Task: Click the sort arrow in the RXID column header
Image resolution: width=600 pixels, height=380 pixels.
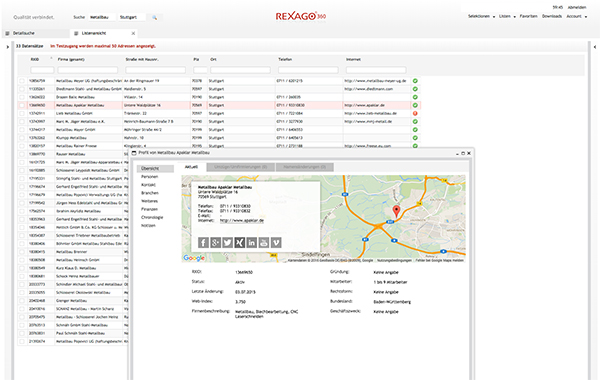Action: point(51,59)
